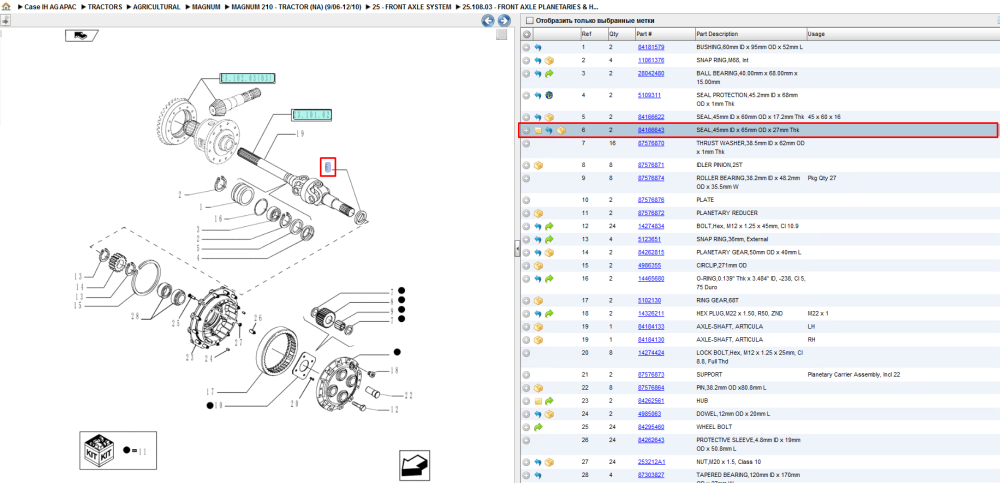Click the Usage column header

816,34
